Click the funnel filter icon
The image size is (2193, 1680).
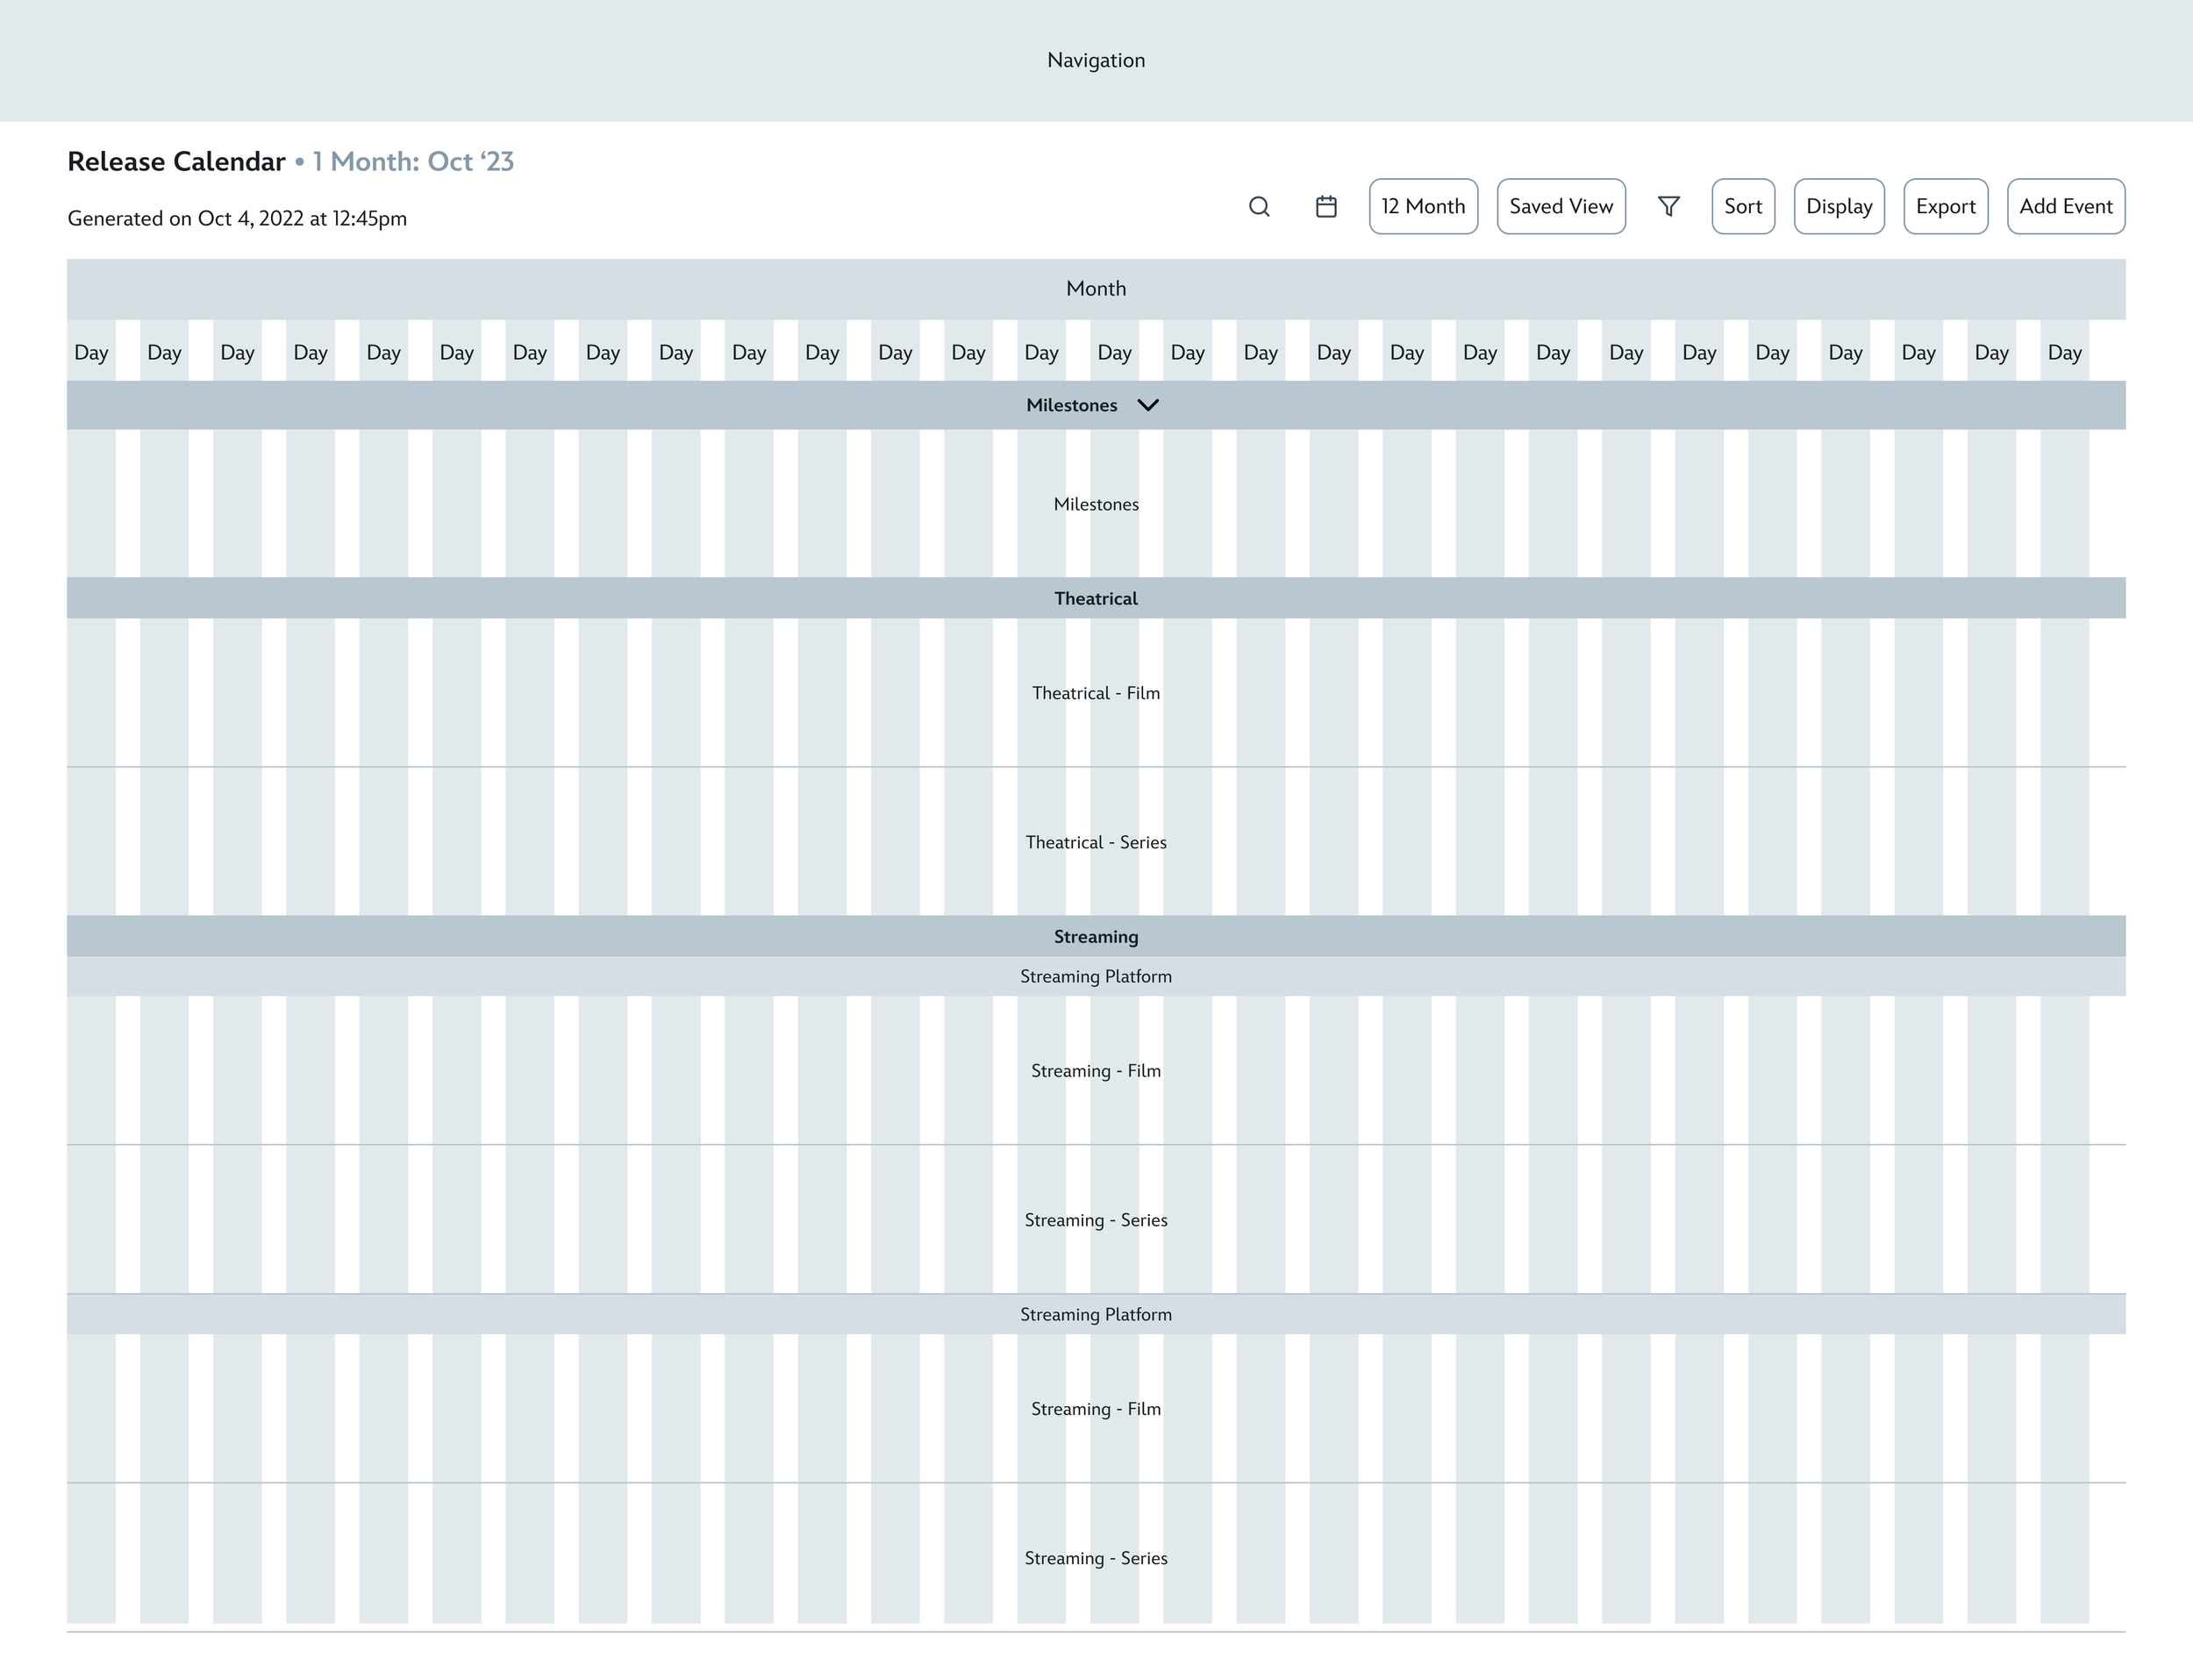1668,207
